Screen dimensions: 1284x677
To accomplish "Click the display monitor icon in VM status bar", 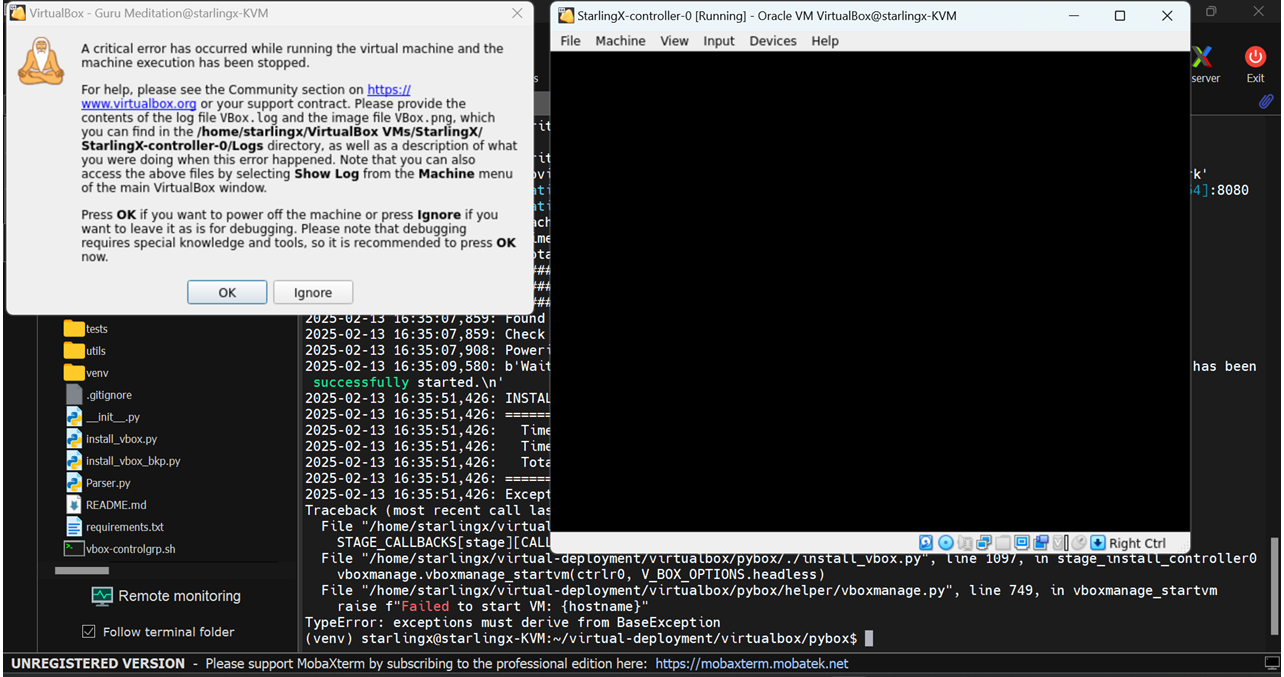I will (x=1022, y=543).
